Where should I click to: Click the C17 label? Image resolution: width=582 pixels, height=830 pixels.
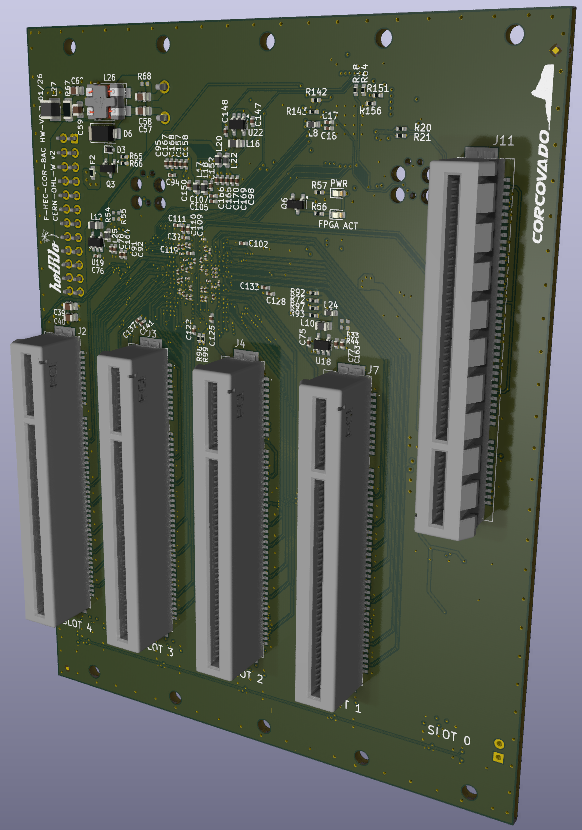[x=330, y=115]
